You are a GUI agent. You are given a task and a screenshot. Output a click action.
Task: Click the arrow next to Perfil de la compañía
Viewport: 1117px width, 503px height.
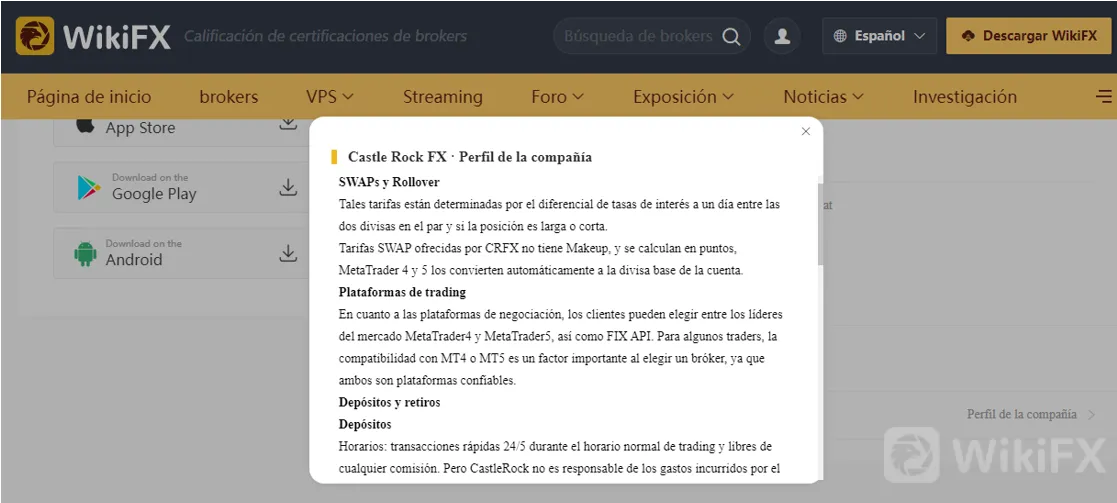(x=1091, y=415)
